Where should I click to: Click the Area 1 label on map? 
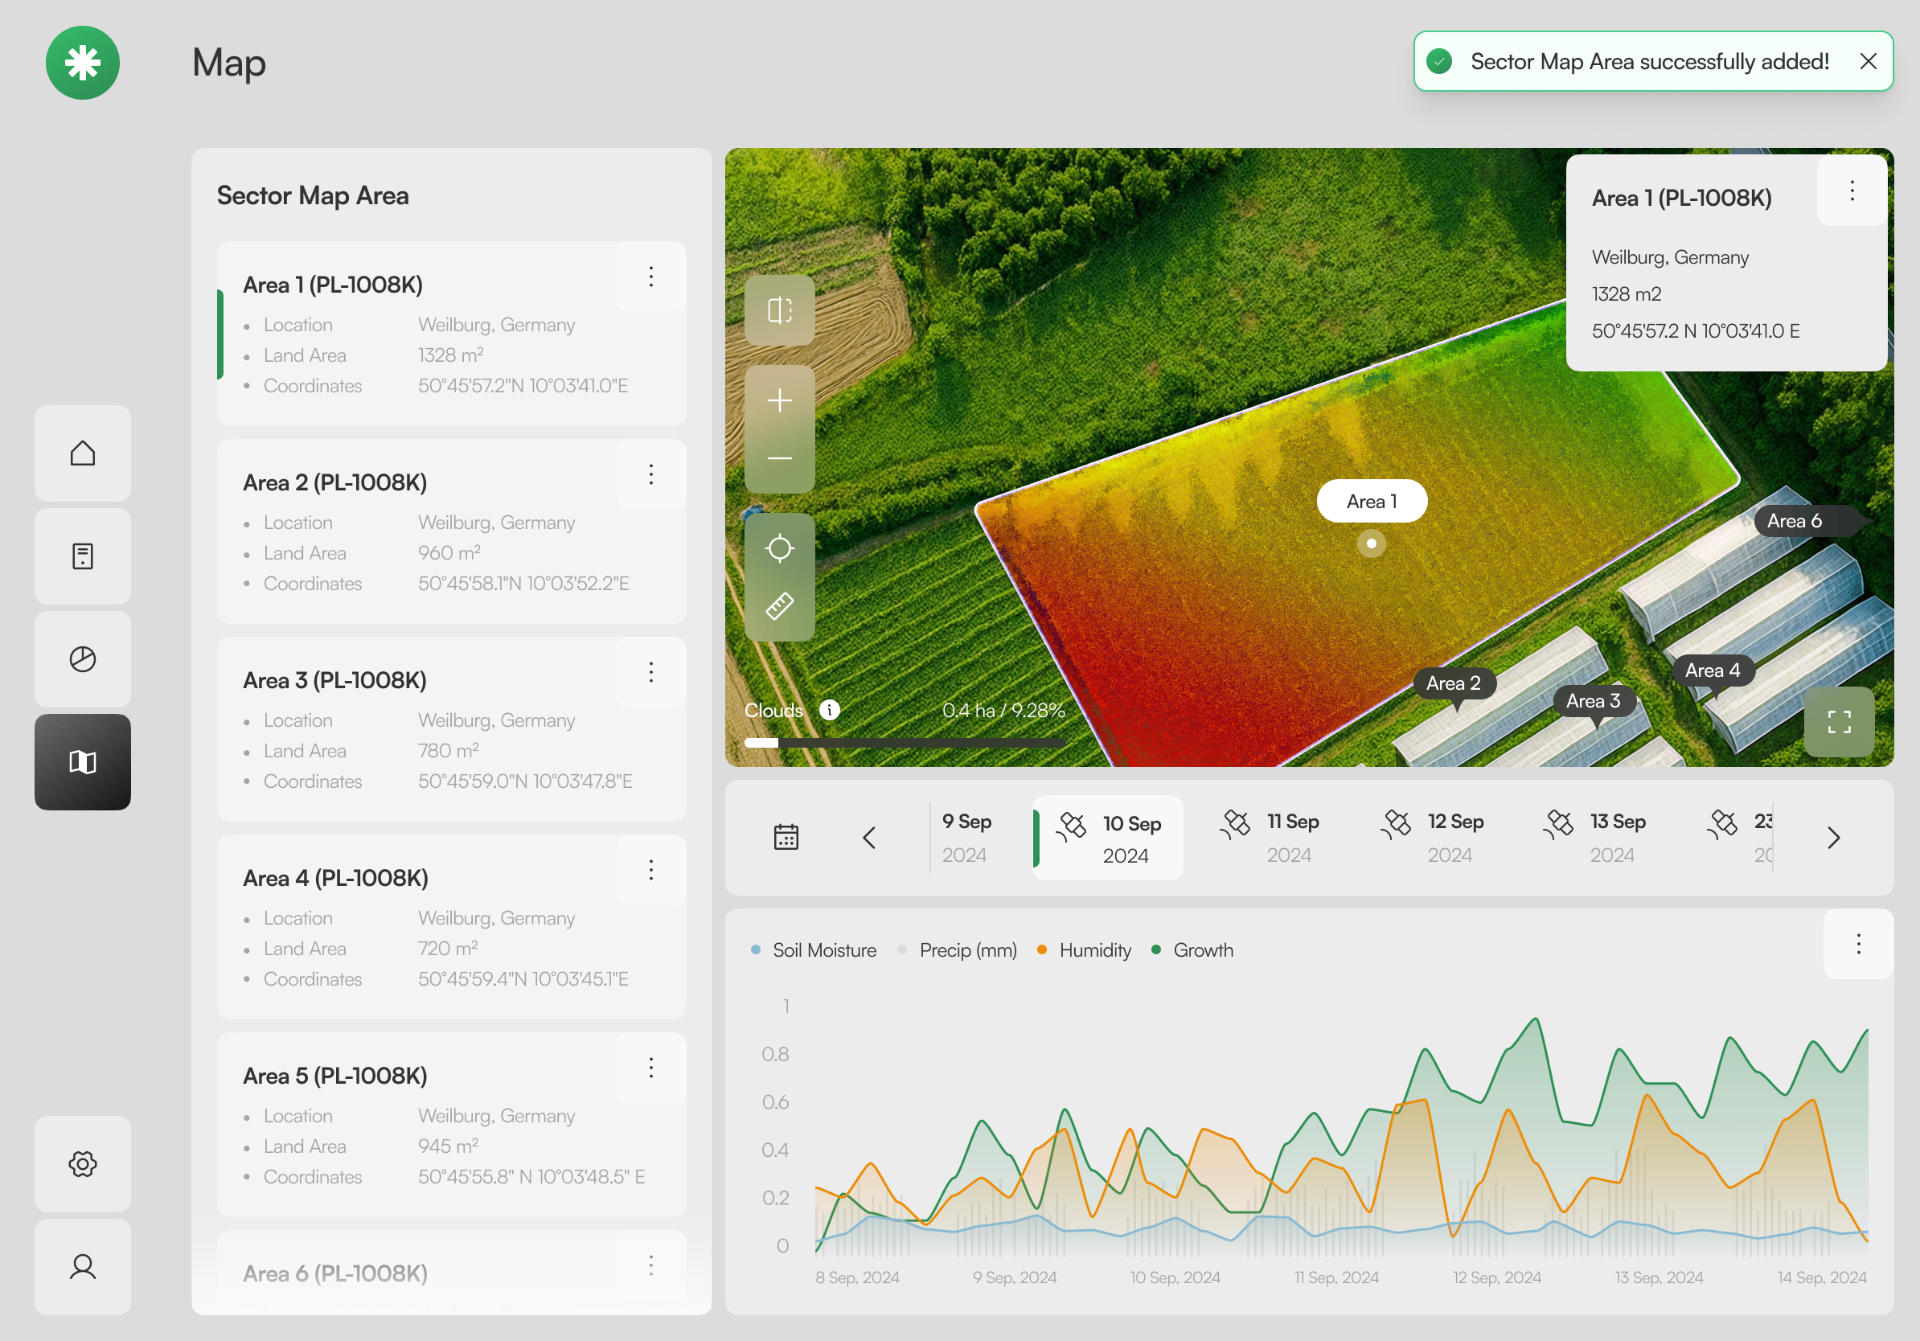coord(1372,501)
